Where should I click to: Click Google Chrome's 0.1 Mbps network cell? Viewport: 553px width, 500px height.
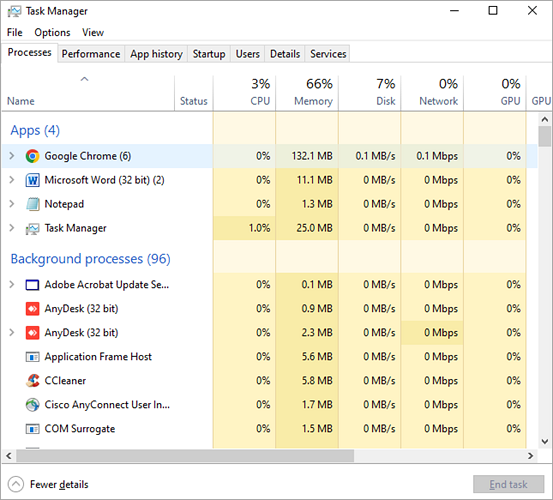pos(432,156)
